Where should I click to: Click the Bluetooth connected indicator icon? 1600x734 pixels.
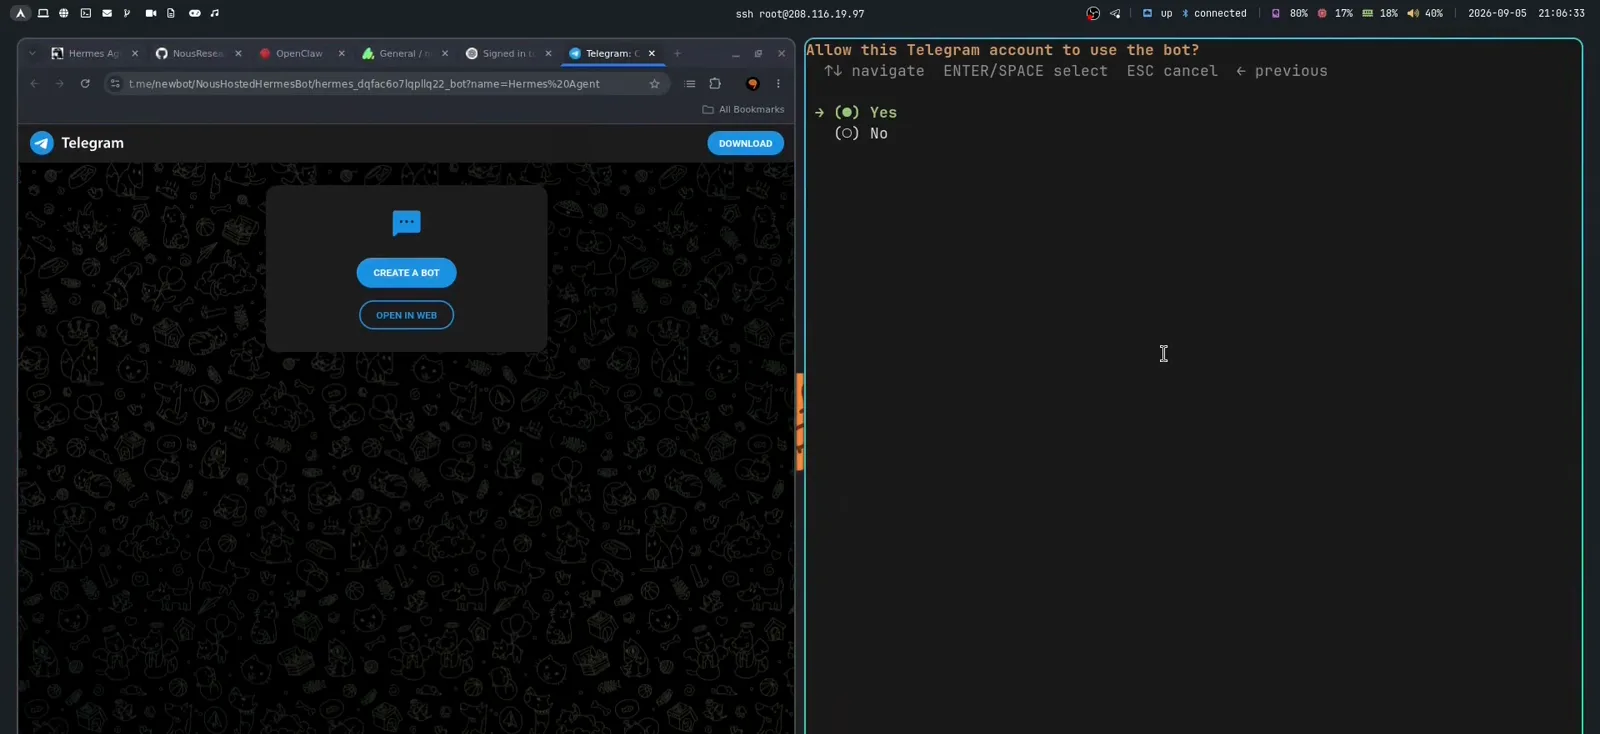1185,13
